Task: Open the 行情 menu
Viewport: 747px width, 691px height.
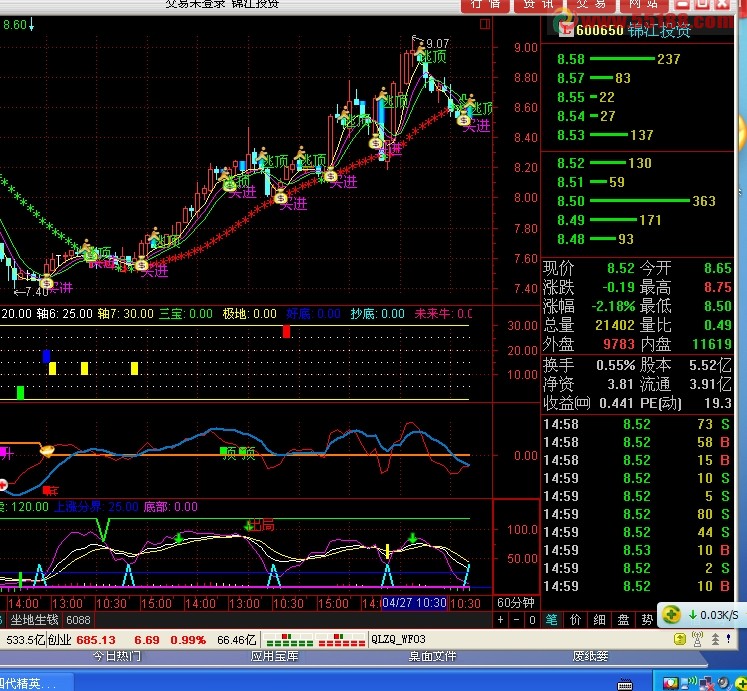Action: tap(486, 5)
